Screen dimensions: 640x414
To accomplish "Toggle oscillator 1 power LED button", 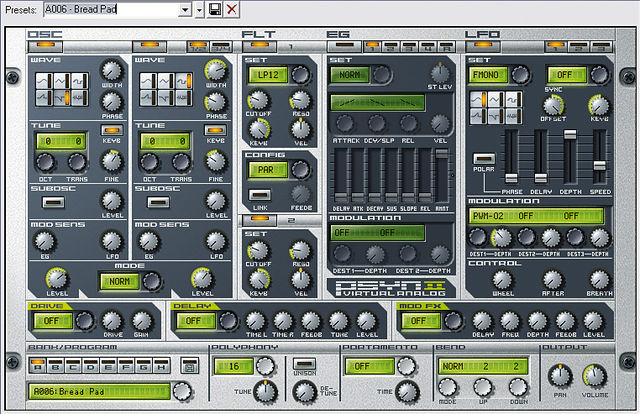I will click(x=45, y=46).
